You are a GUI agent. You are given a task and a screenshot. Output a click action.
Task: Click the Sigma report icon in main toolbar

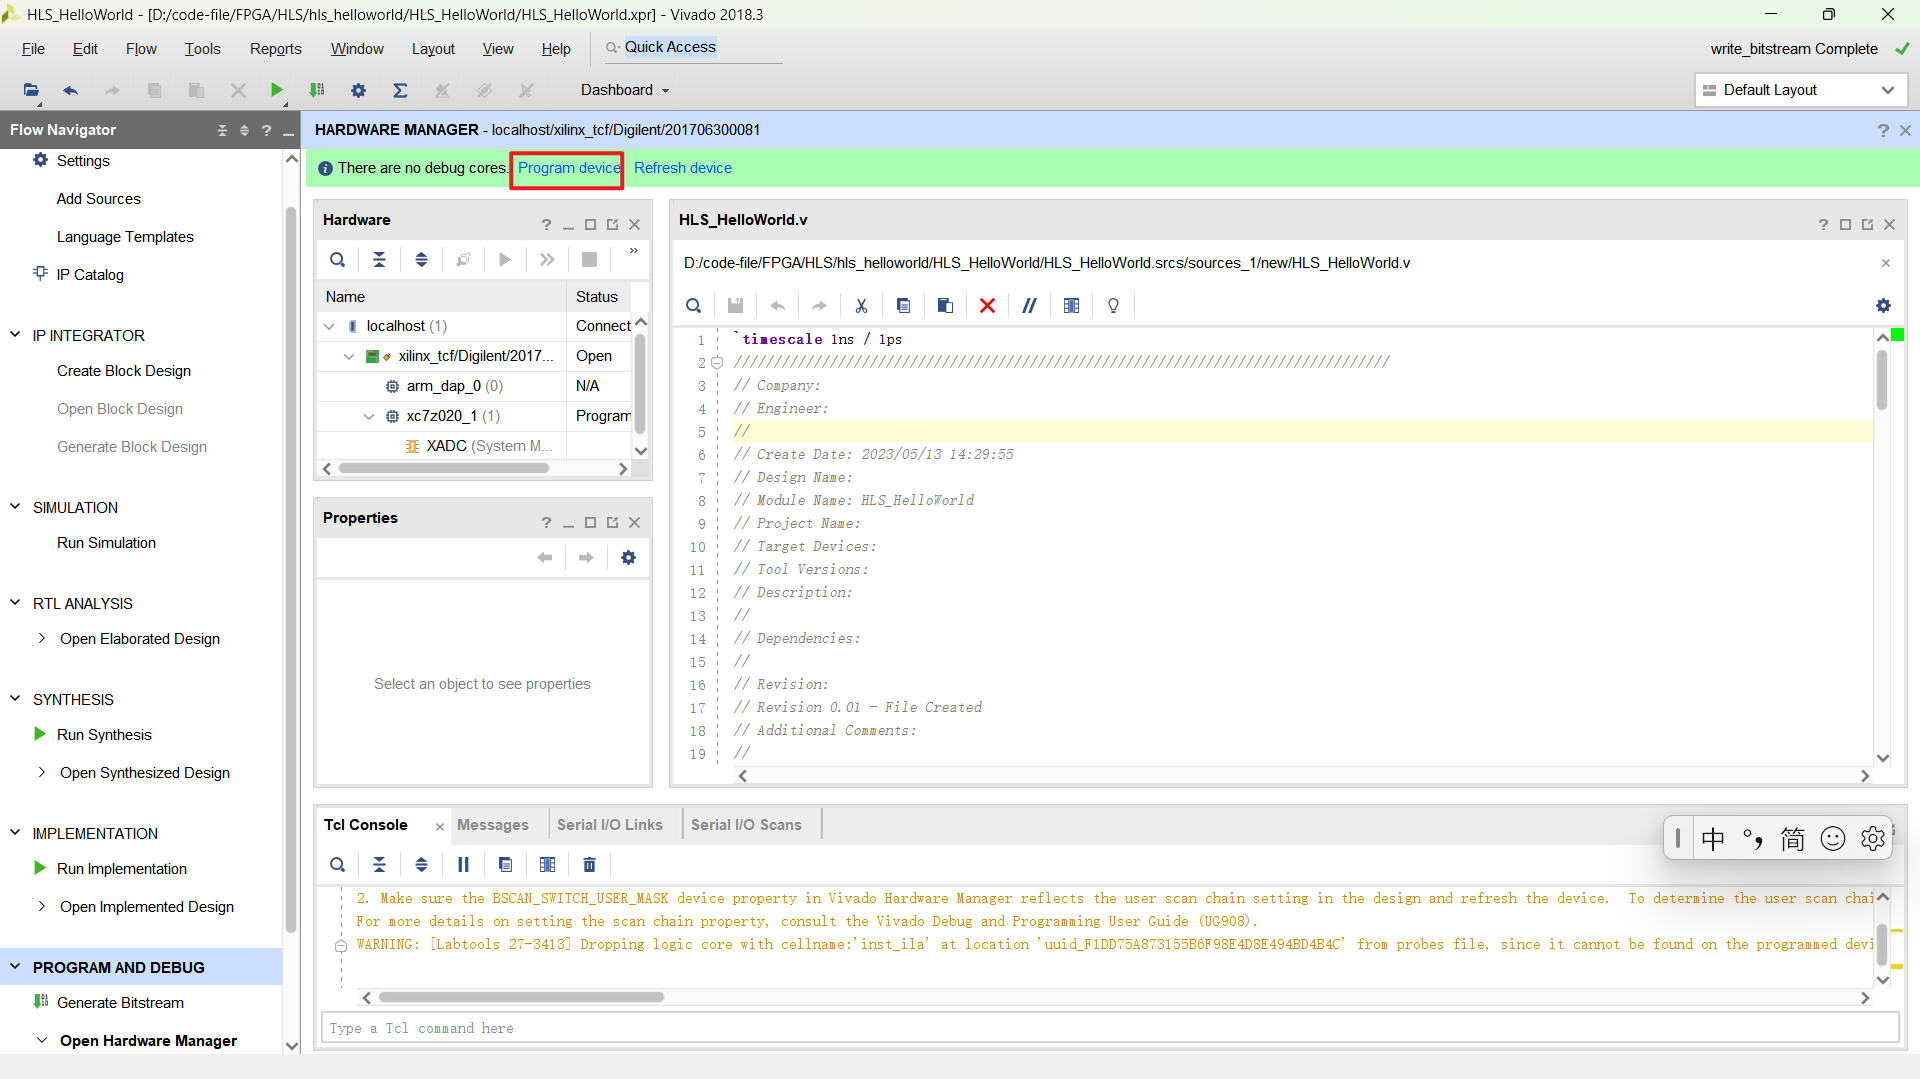(x=400, y=90)
